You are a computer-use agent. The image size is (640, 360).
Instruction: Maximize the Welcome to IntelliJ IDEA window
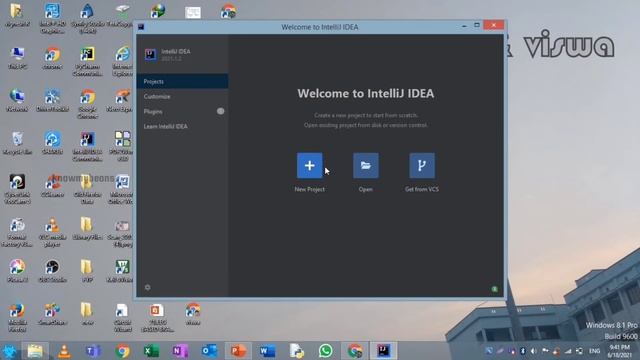click(477, 25)
